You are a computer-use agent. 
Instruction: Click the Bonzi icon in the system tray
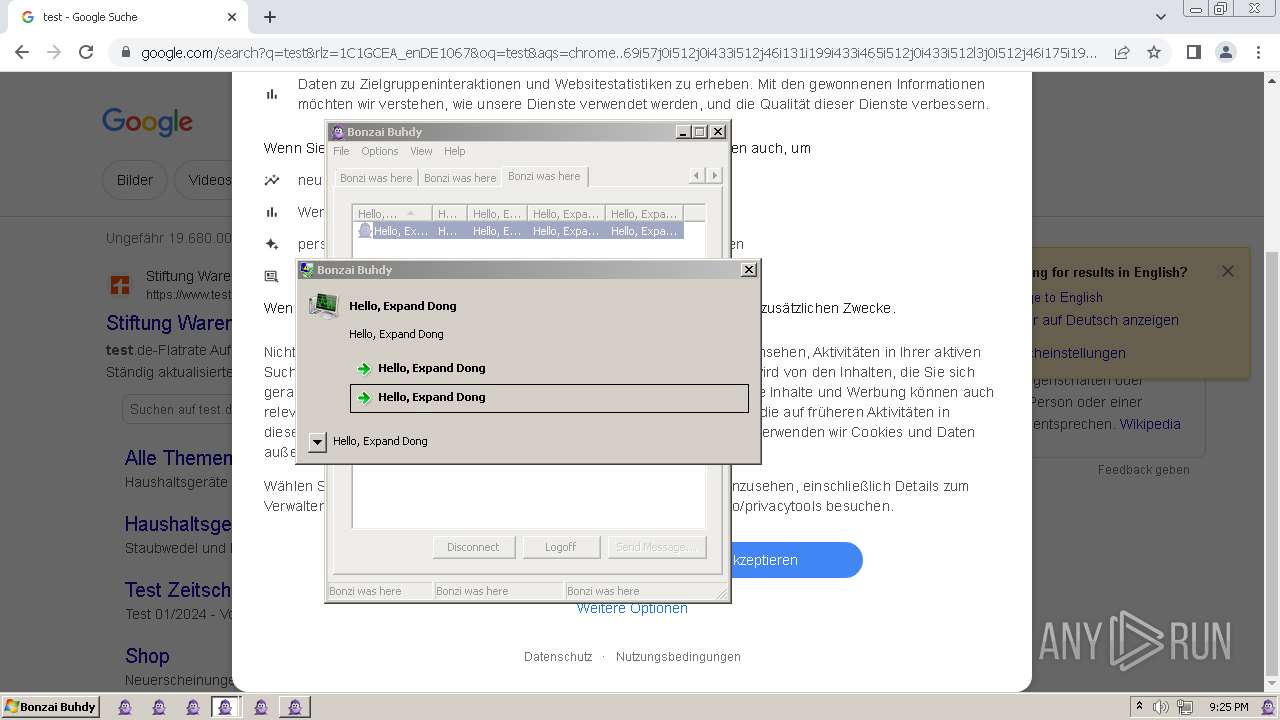[x=1268, y=707]
